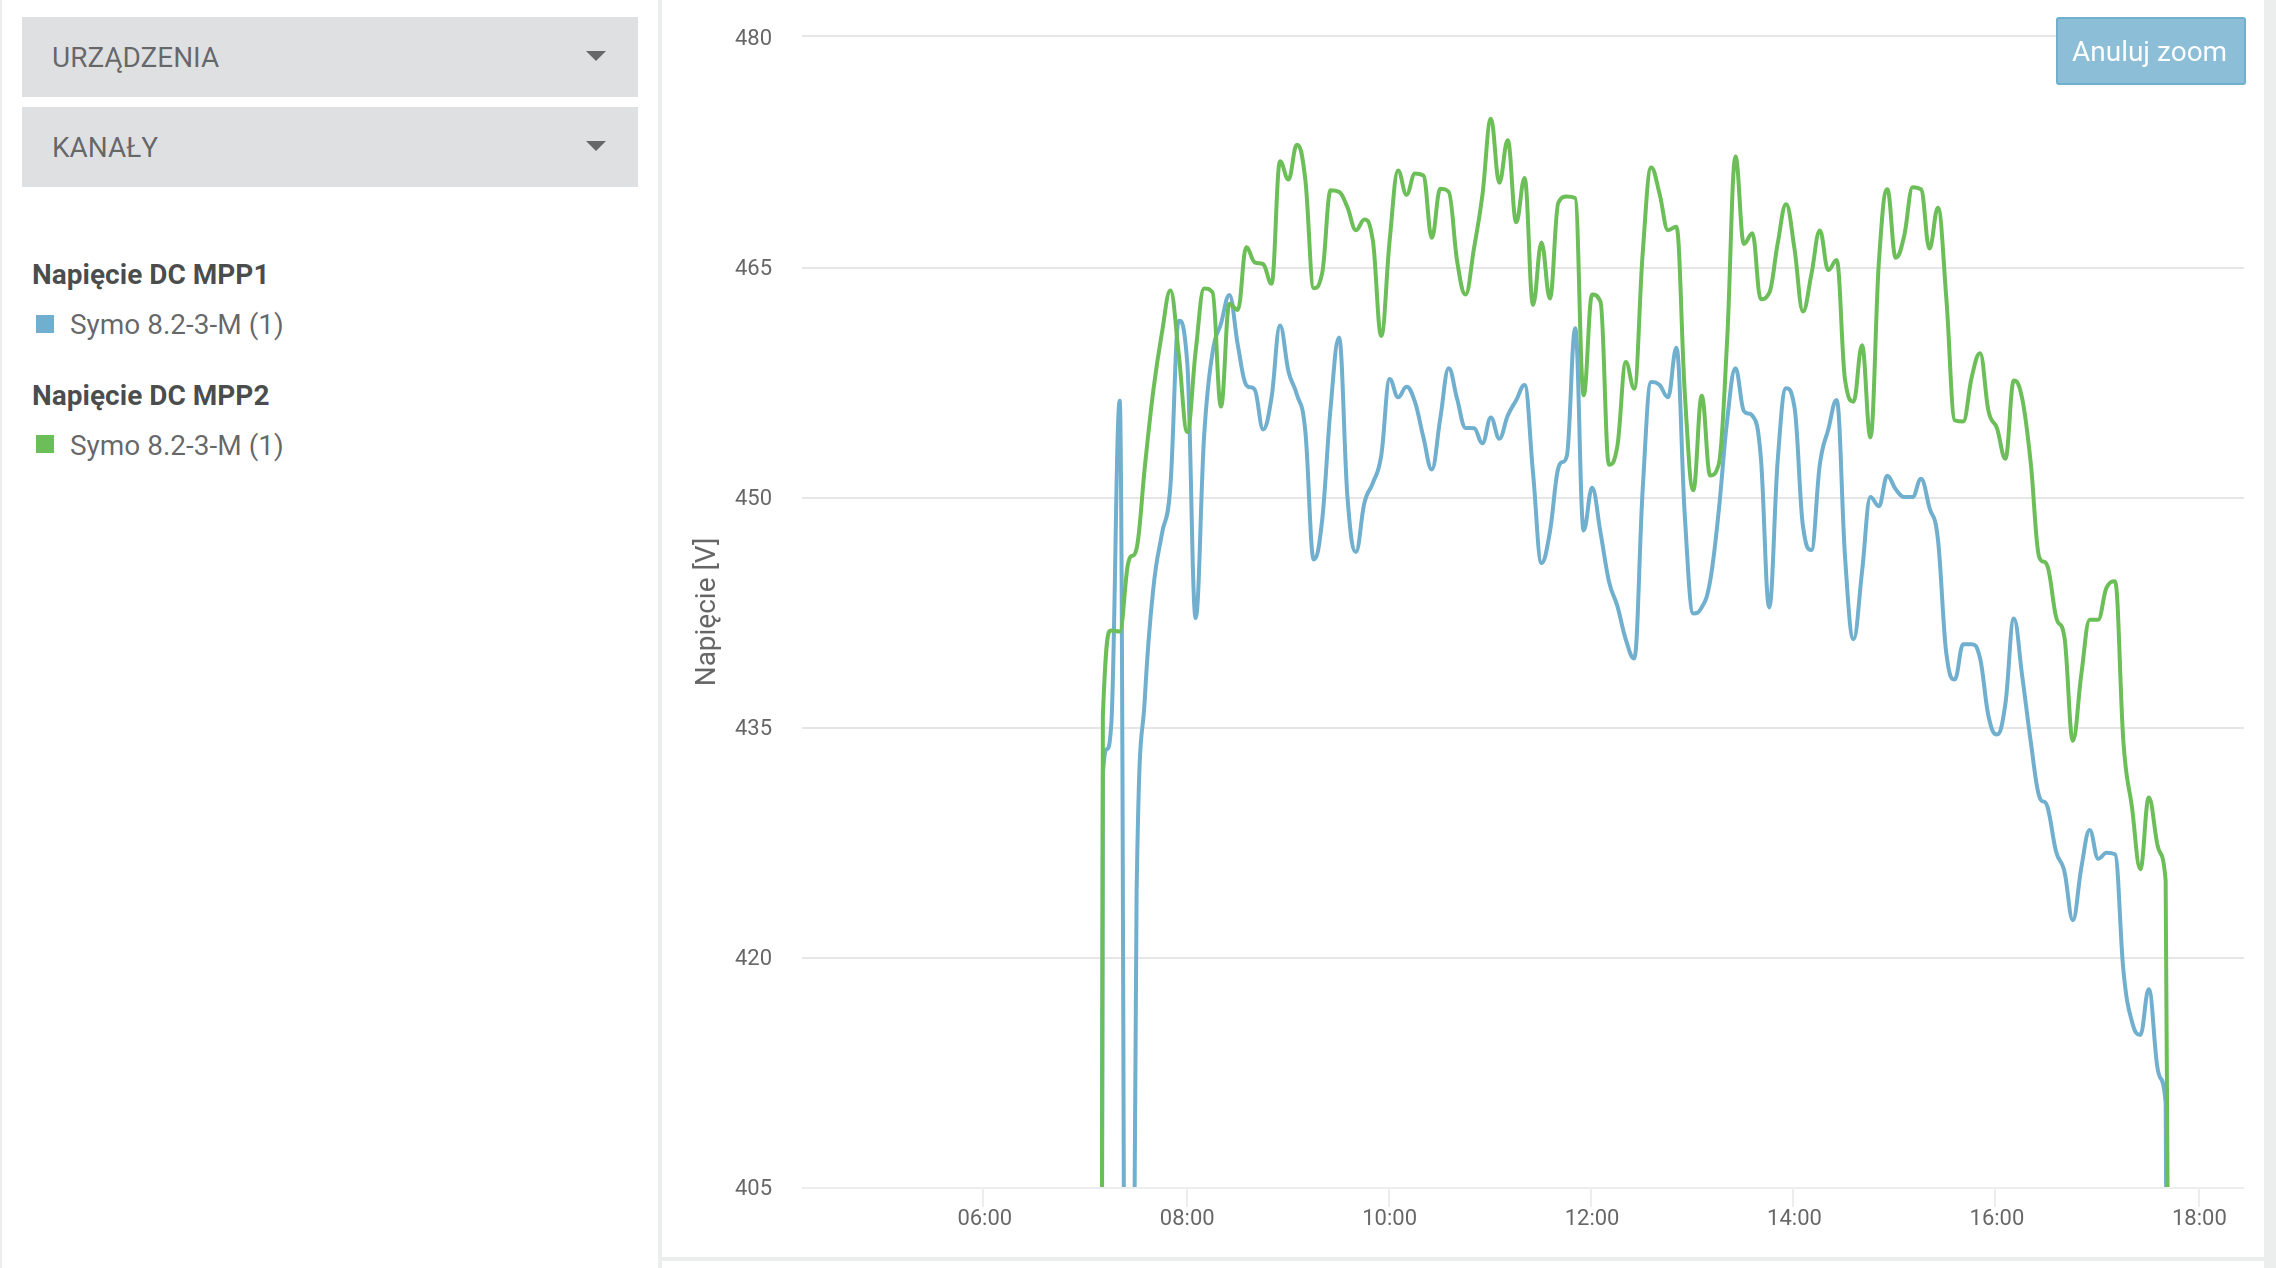The image size is (2276, 1268).
Task: Click the 18:00 time axis label
Action: tap(2198, 1217)
